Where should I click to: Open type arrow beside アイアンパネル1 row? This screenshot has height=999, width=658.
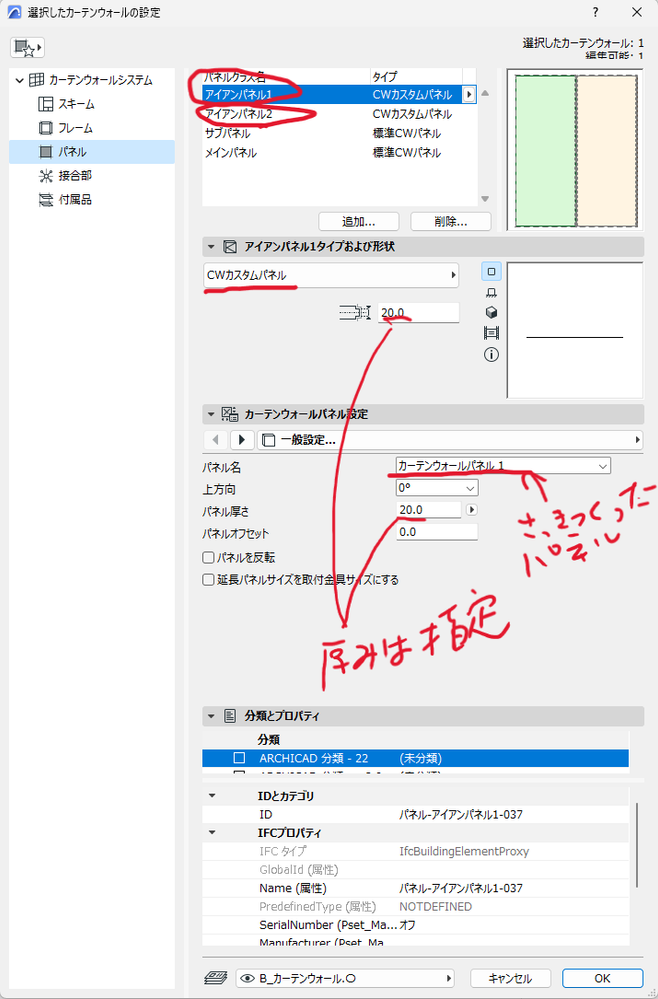[x=469, y=94]
